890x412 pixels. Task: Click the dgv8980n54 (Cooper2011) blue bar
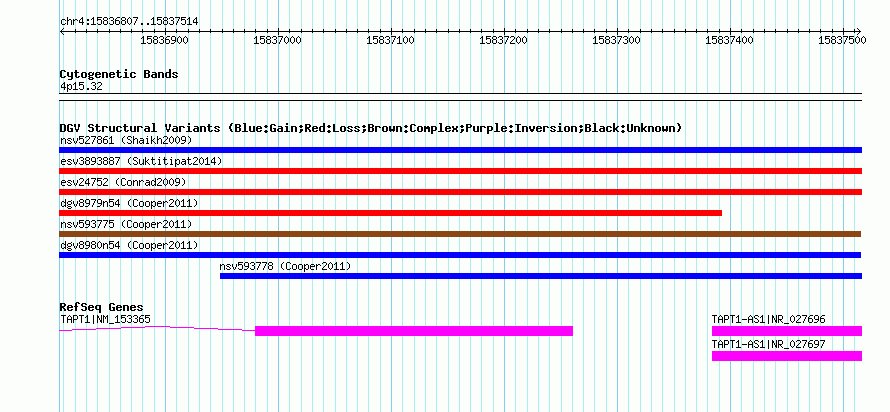coord(460,255)
